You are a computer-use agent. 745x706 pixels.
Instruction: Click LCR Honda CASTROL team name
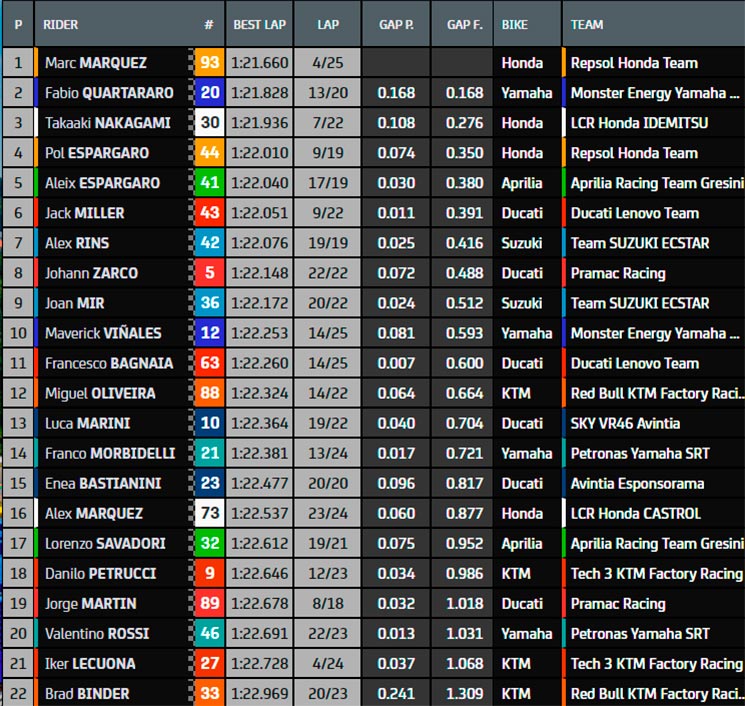[x=635, y=513]
